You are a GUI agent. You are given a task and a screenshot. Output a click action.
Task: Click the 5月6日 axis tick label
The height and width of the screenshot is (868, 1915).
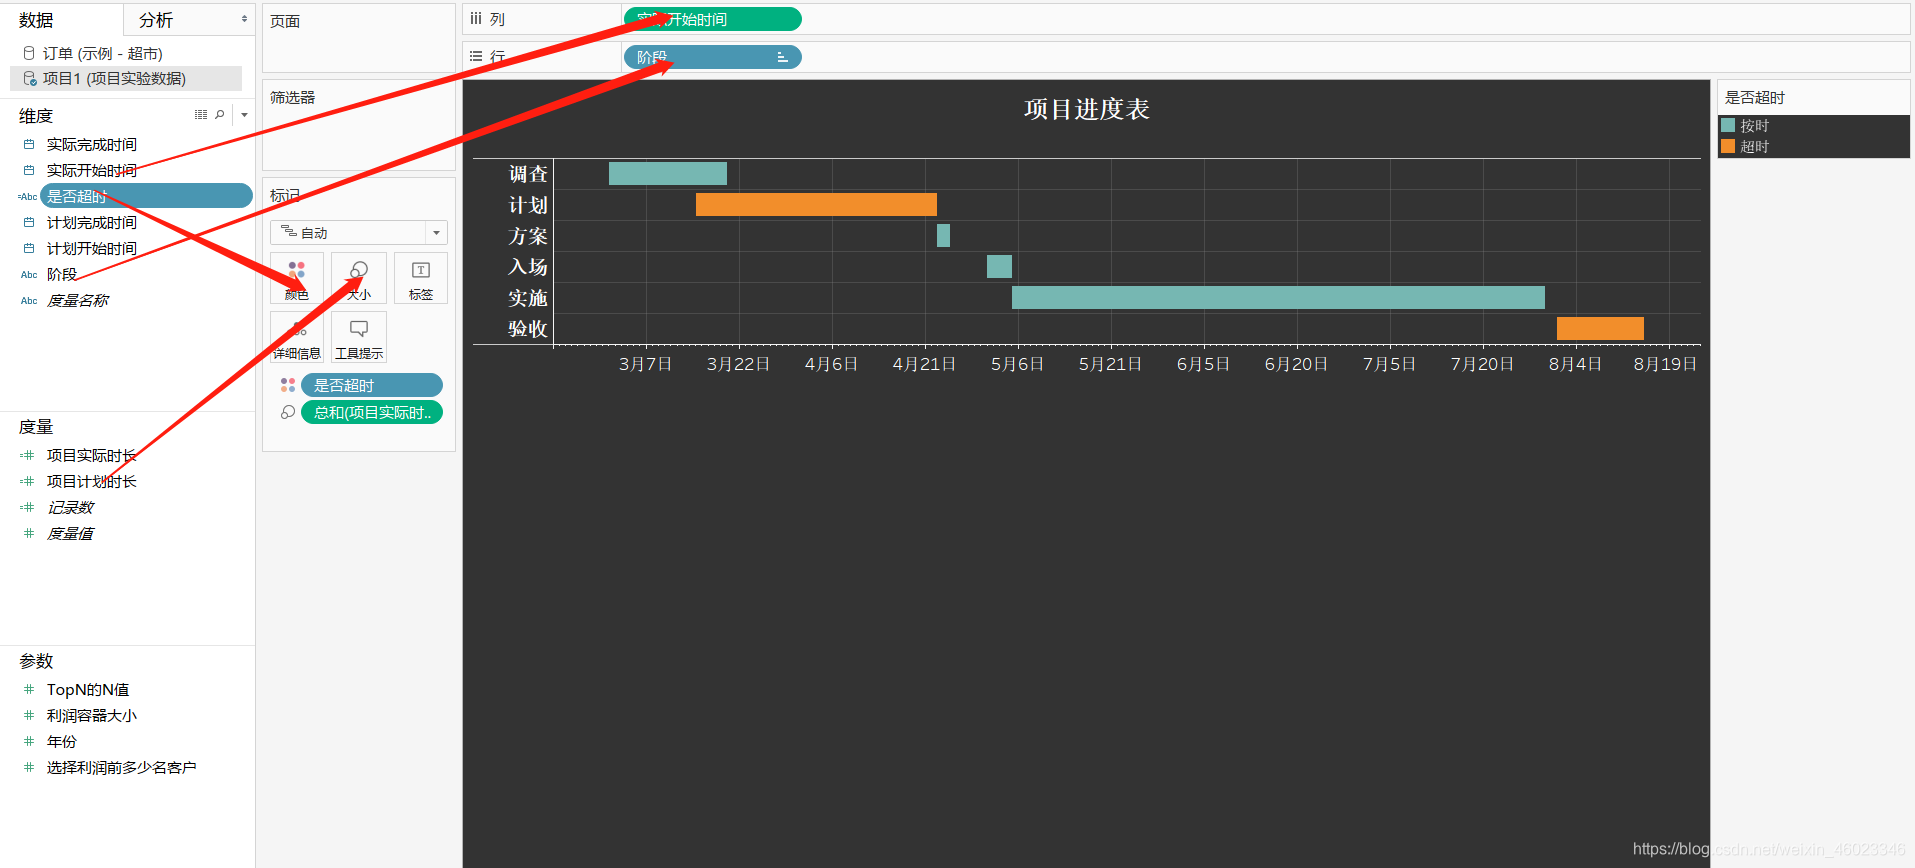coord(1018,364)
